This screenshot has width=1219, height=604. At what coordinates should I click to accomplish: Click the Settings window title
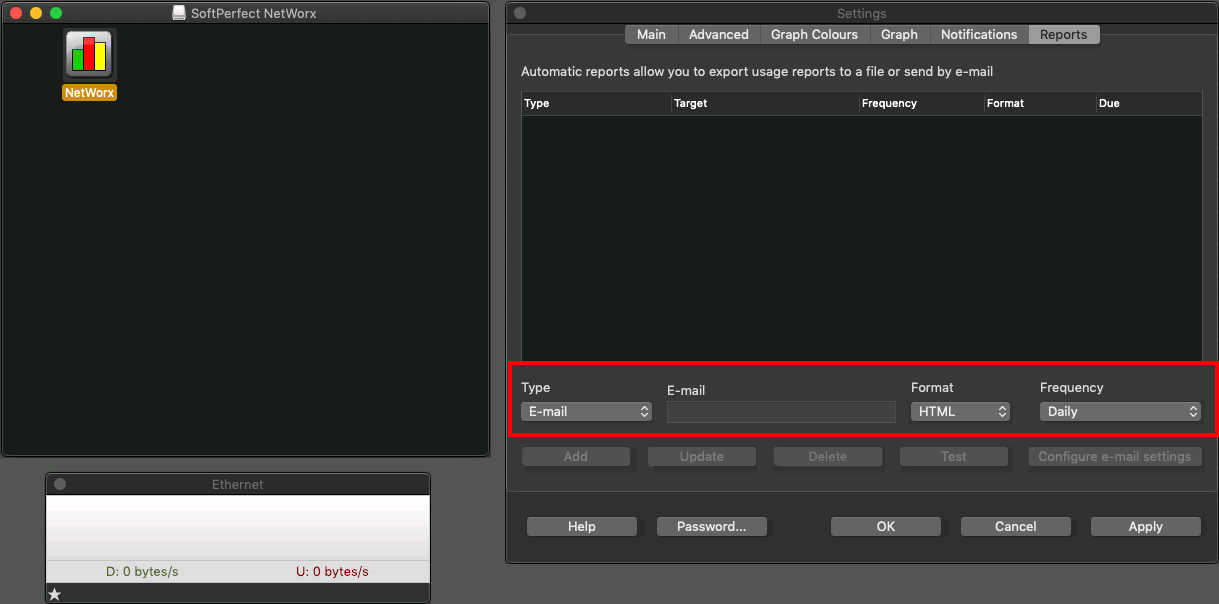pos(862,13)
